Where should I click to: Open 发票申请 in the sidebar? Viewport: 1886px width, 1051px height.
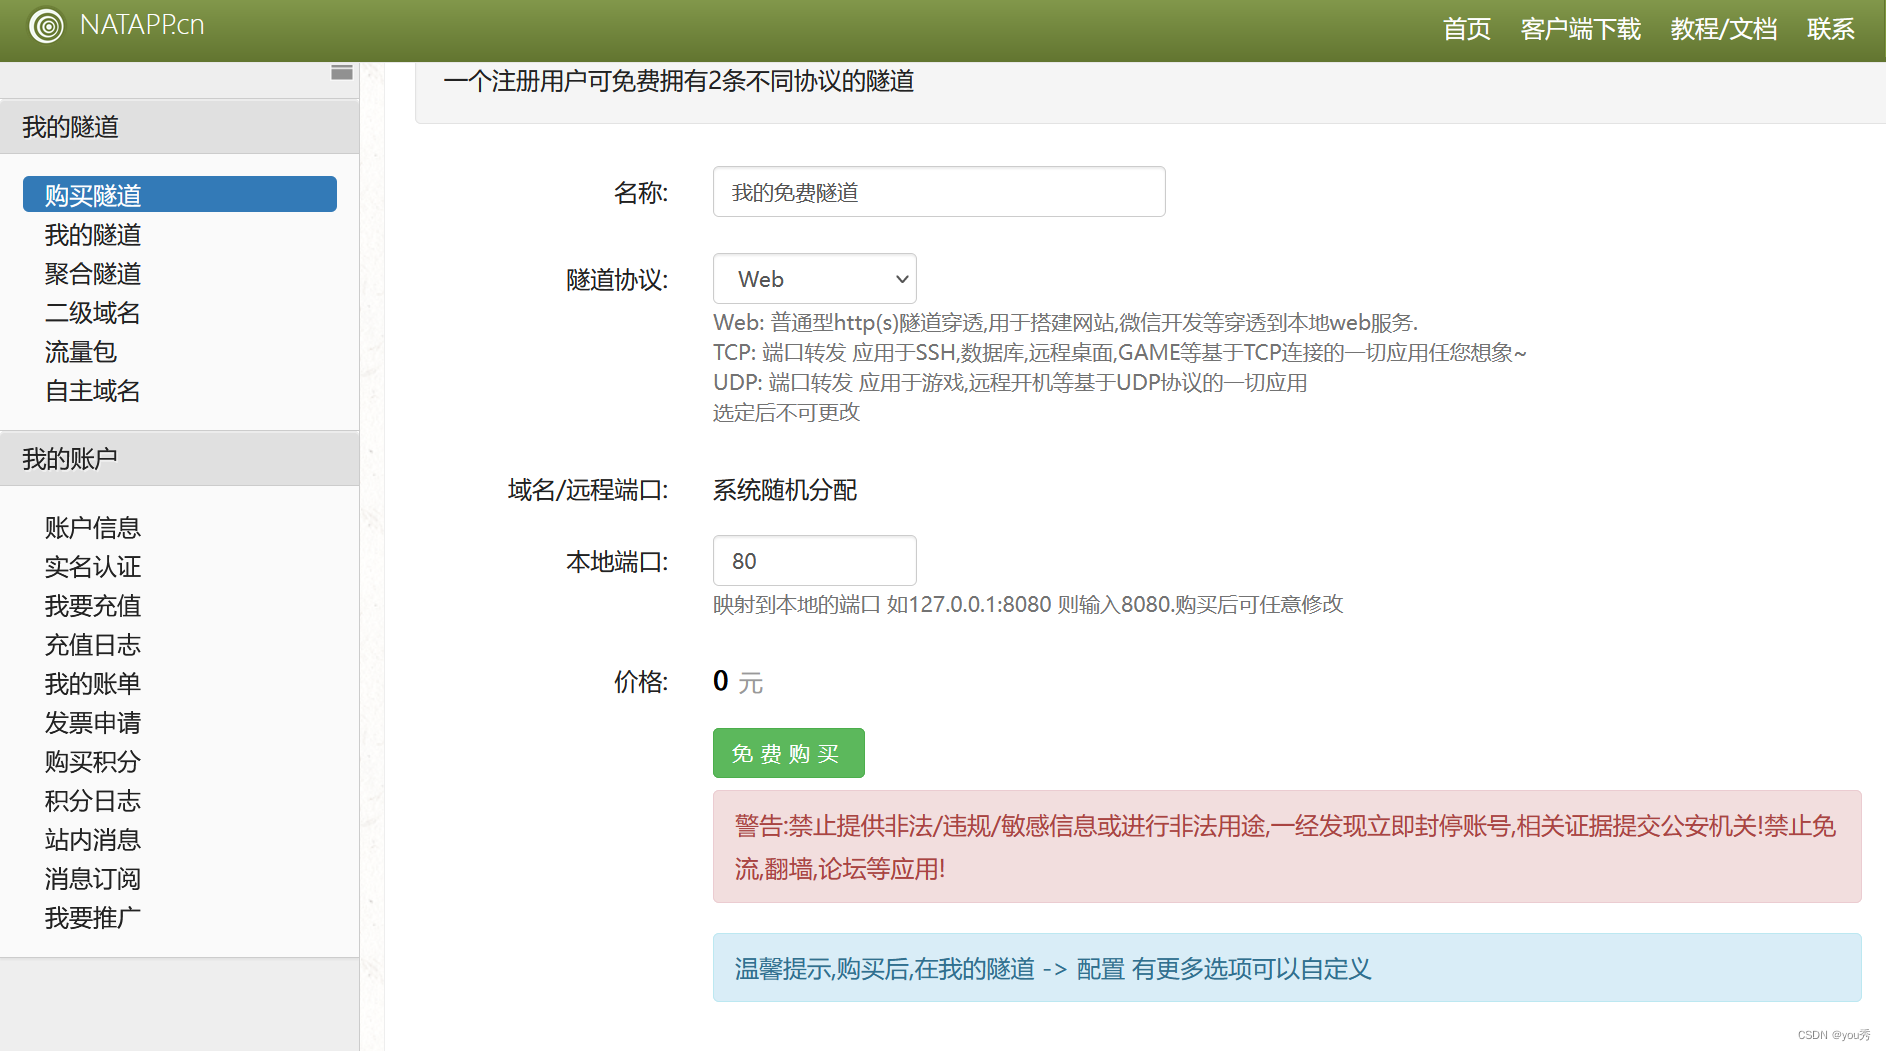coord(93,723)
